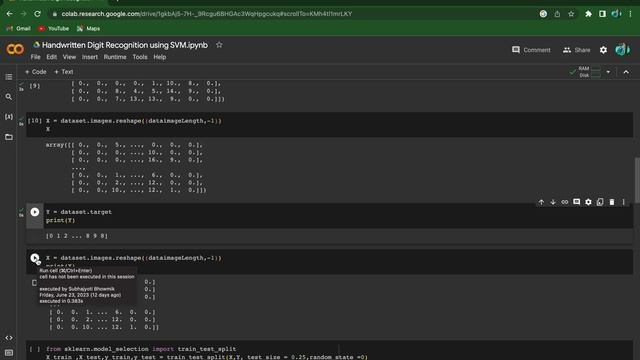The image size is (640, 360).
Task: Click the notebook title Handwritten Digit Recognition
Action: point(125,45)
